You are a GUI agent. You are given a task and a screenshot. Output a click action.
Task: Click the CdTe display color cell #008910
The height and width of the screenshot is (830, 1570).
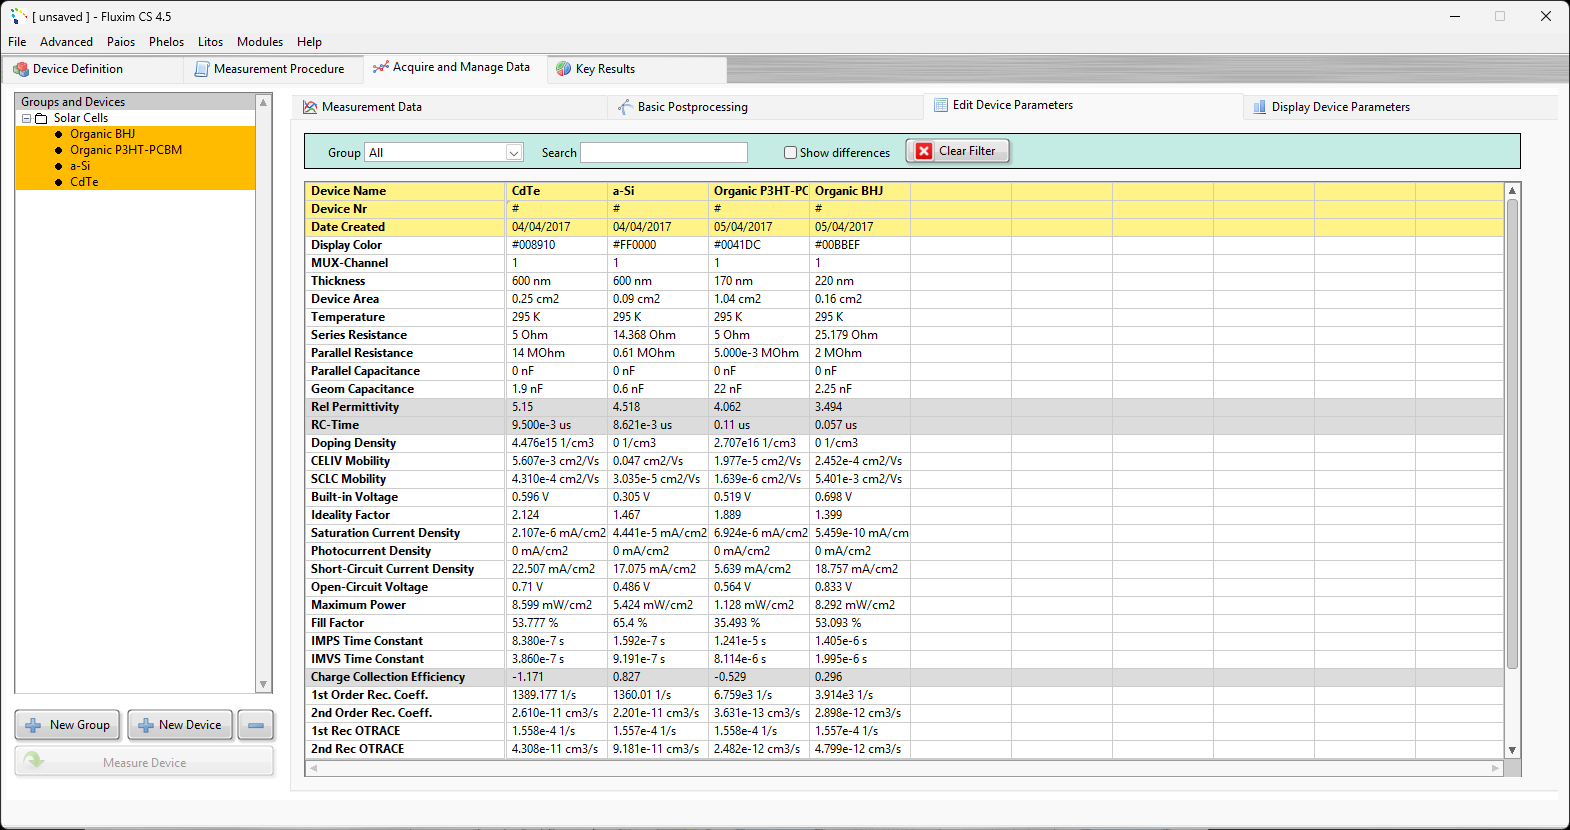pyautogui.click(x=557, y=245)
